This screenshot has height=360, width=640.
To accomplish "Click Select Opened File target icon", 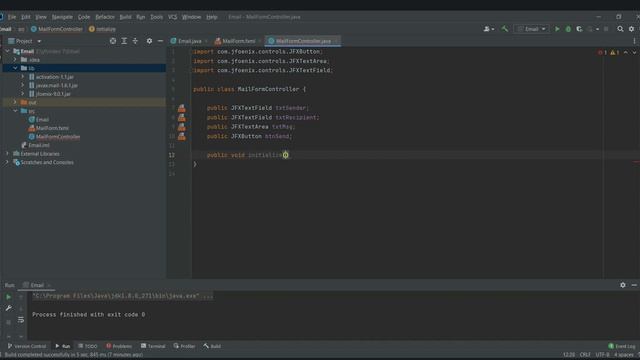I will 113,41.
